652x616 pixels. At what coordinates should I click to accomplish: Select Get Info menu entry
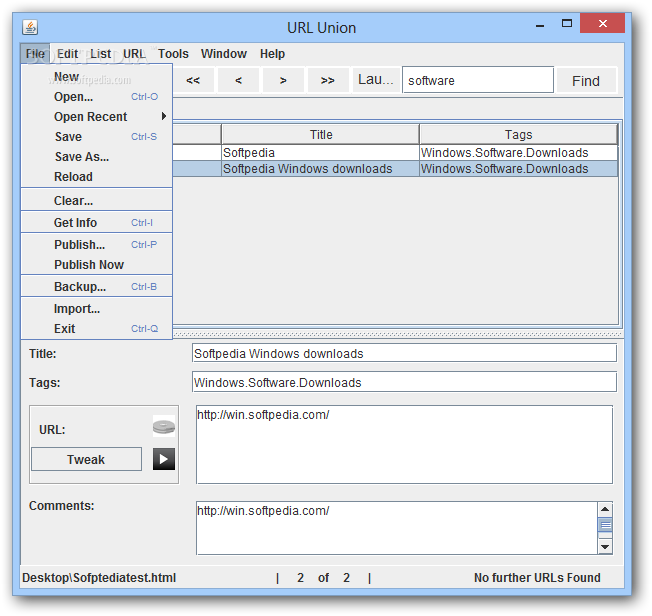pyautogui.click(x=96, y=223)
